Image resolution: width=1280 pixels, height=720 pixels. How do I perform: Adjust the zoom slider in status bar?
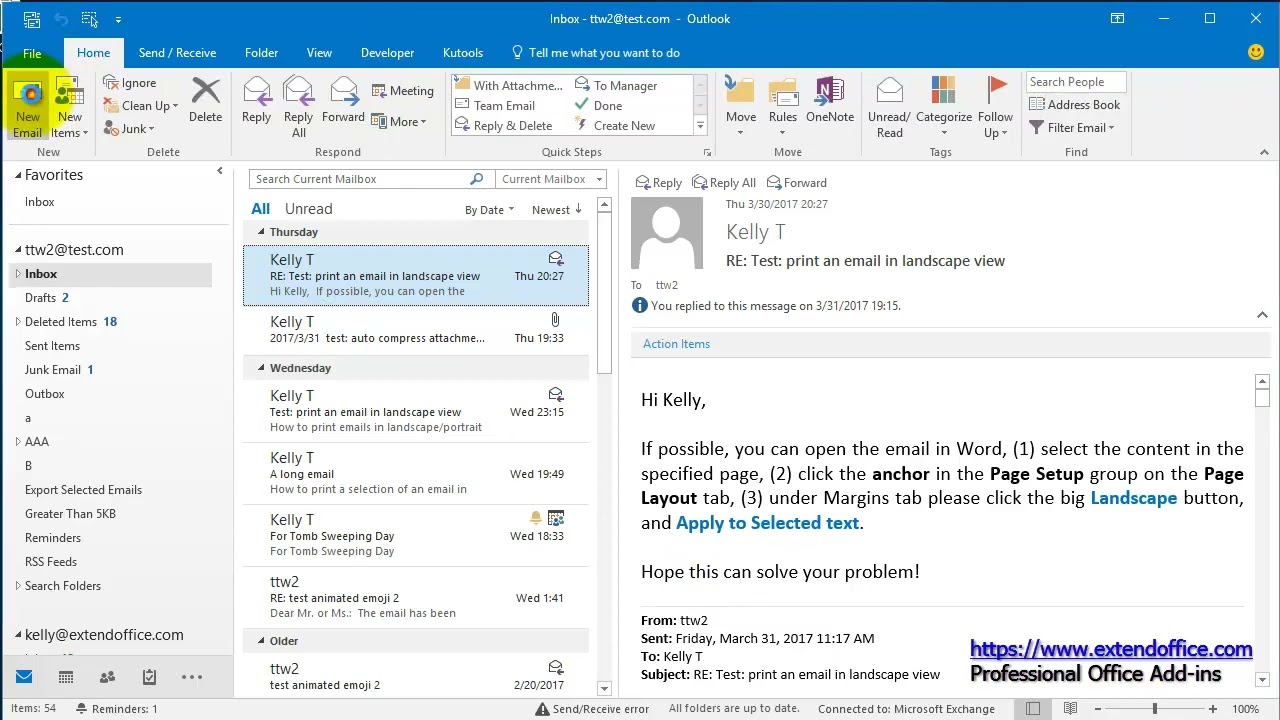pos(1155,708)
